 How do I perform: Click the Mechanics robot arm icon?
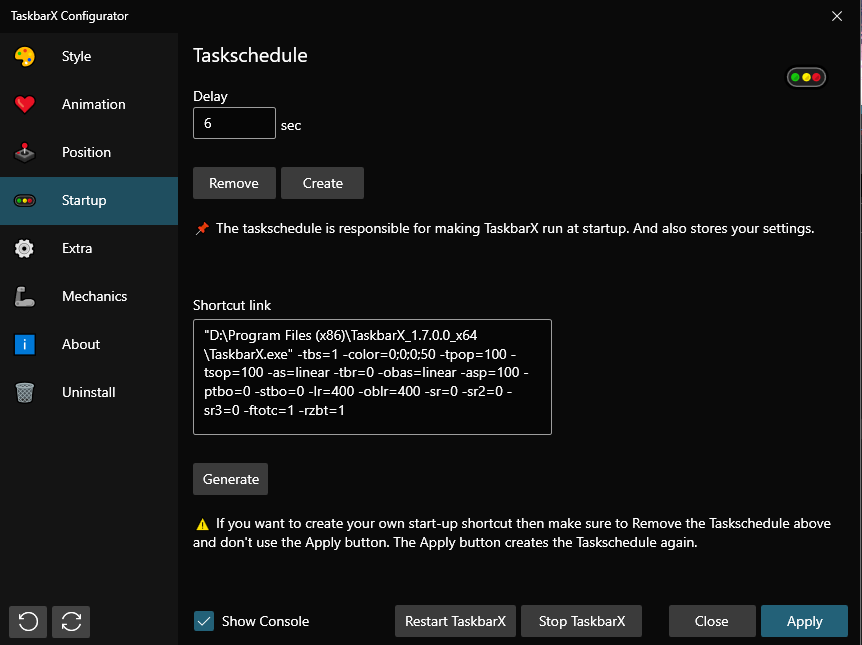(25, 296)
